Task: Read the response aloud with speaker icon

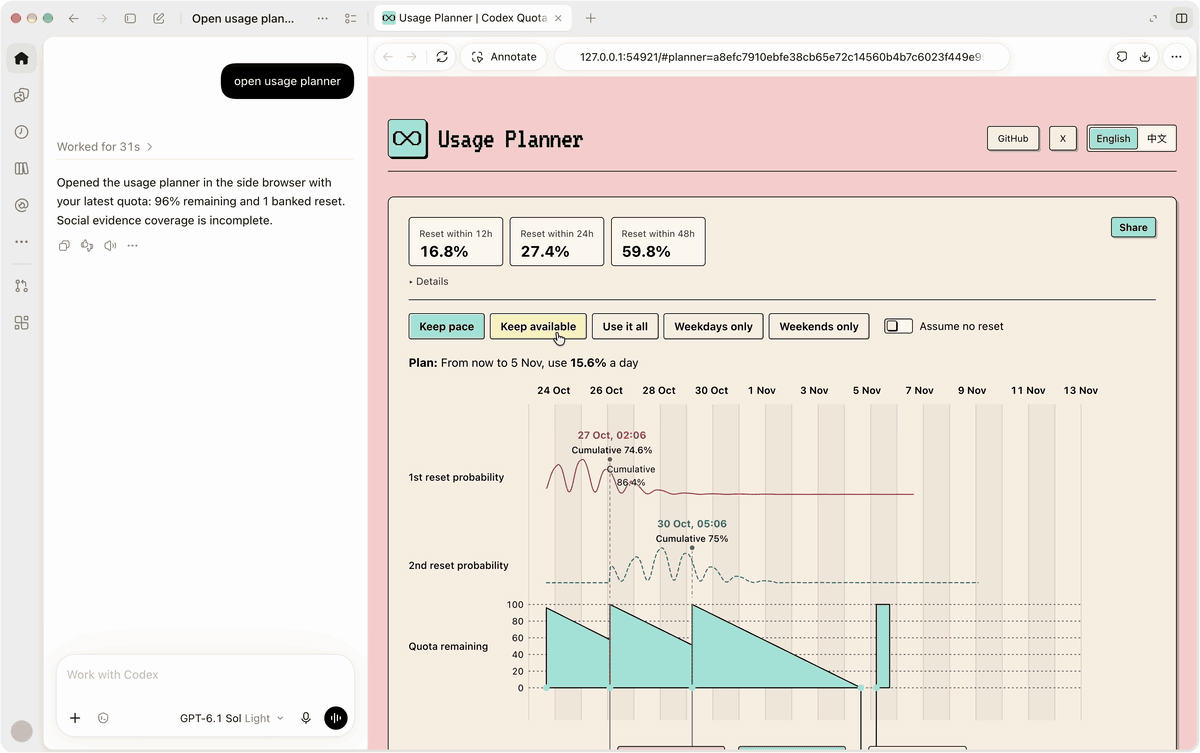Action: point(110,245)
